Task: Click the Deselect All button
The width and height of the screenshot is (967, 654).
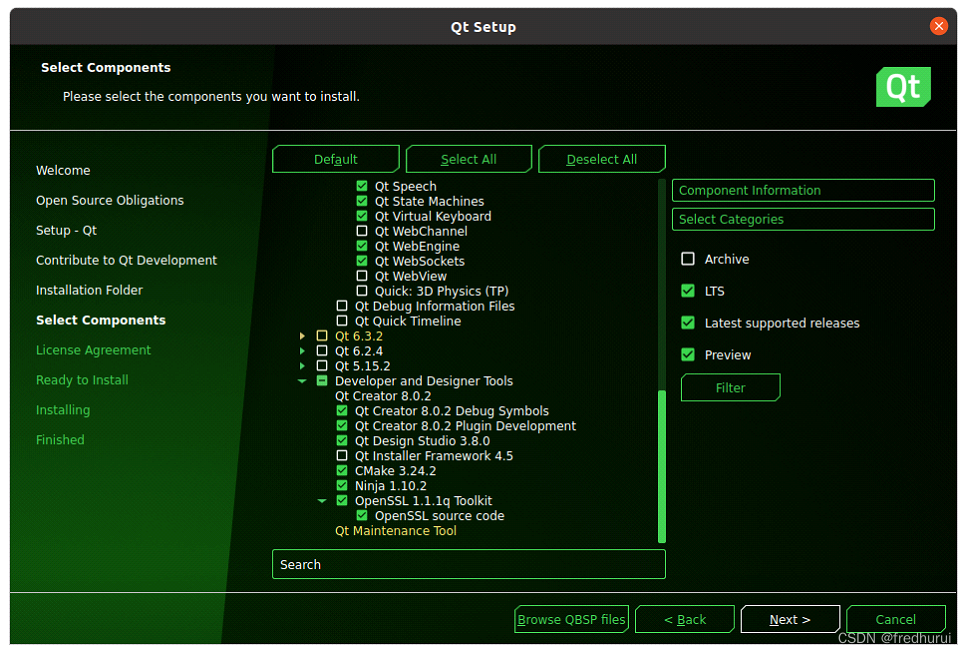Action: pos(602,159)
